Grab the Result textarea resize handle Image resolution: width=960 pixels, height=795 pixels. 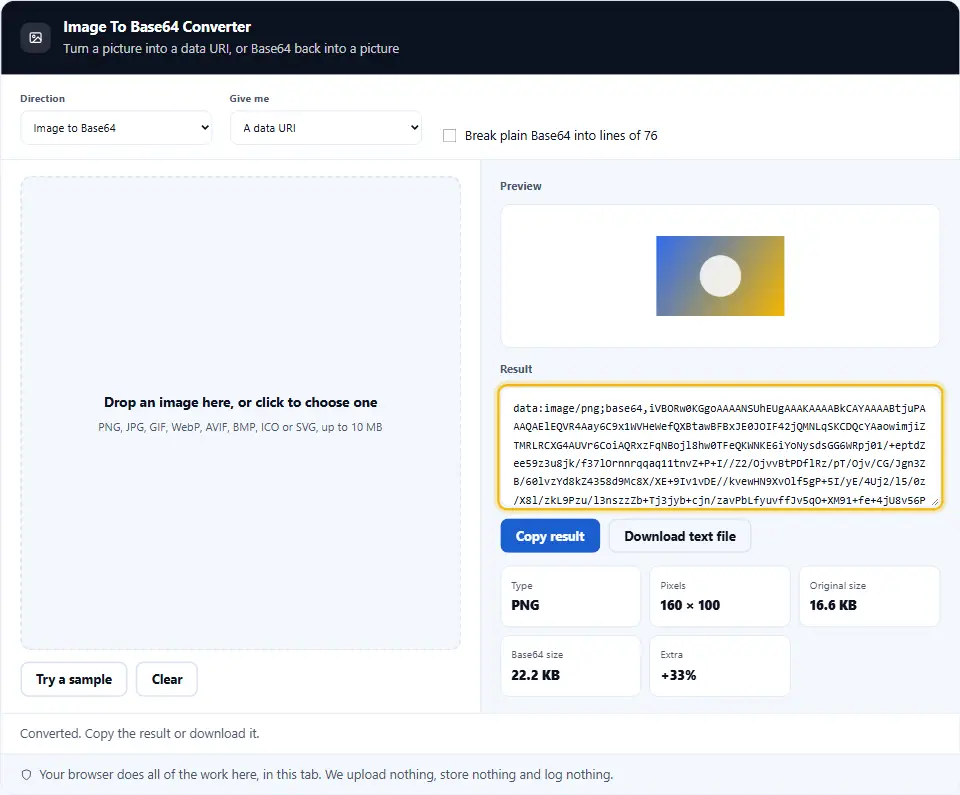(934, 502)
